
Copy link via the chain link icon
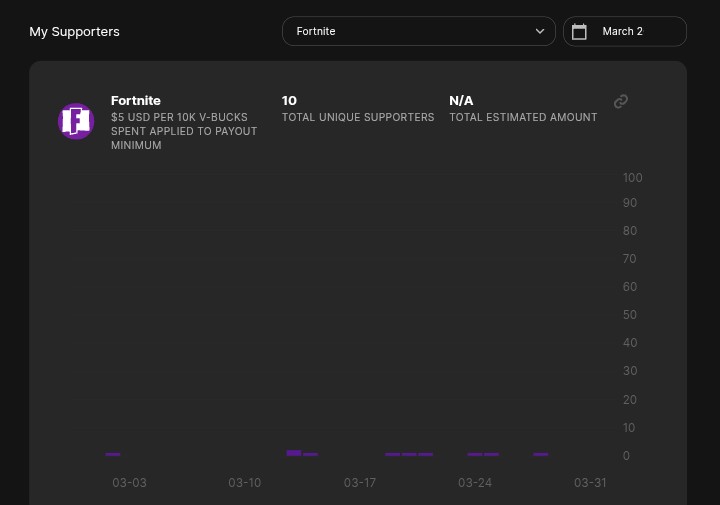[620, 101]
